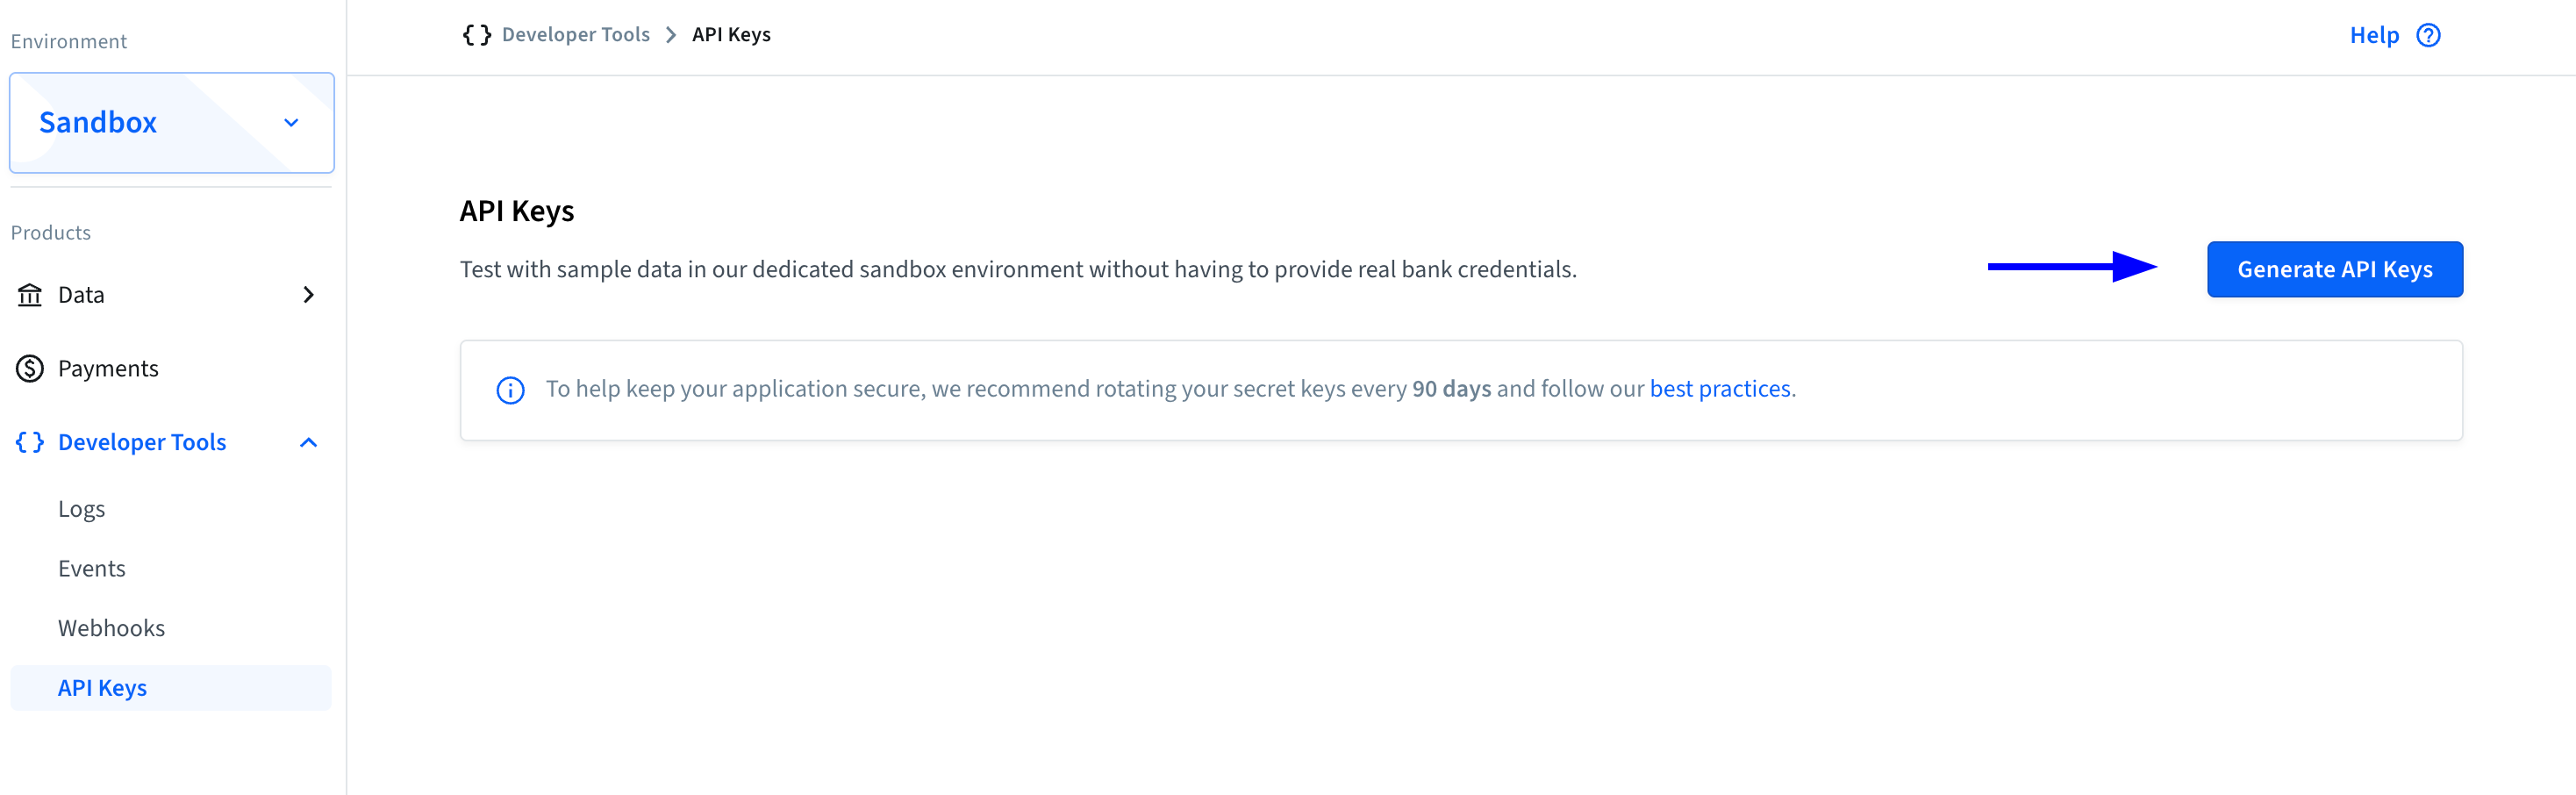Open the Logs menu item
Screen dimensions: 2576x795
click(81, 509)
